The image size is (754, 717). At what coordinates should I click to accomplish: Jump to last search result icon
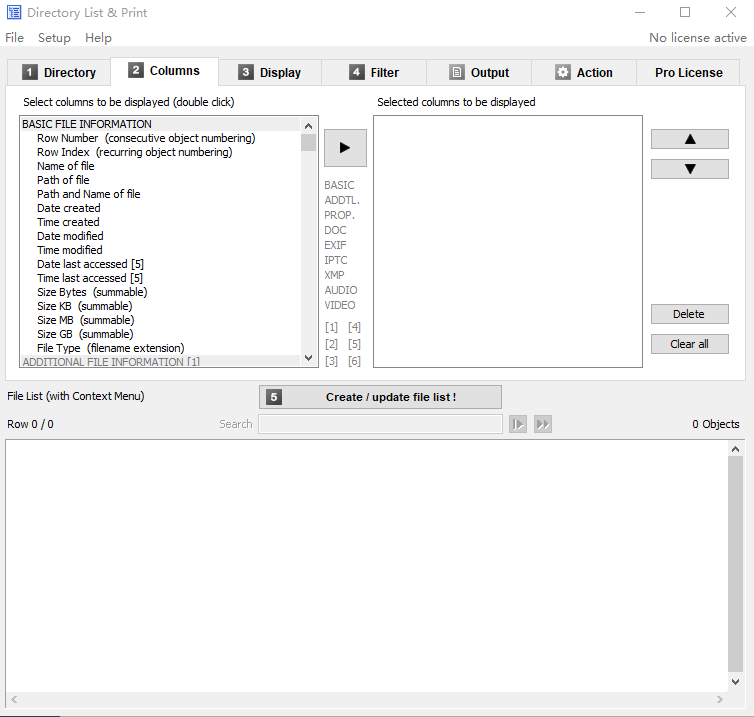tap(543, 424)
